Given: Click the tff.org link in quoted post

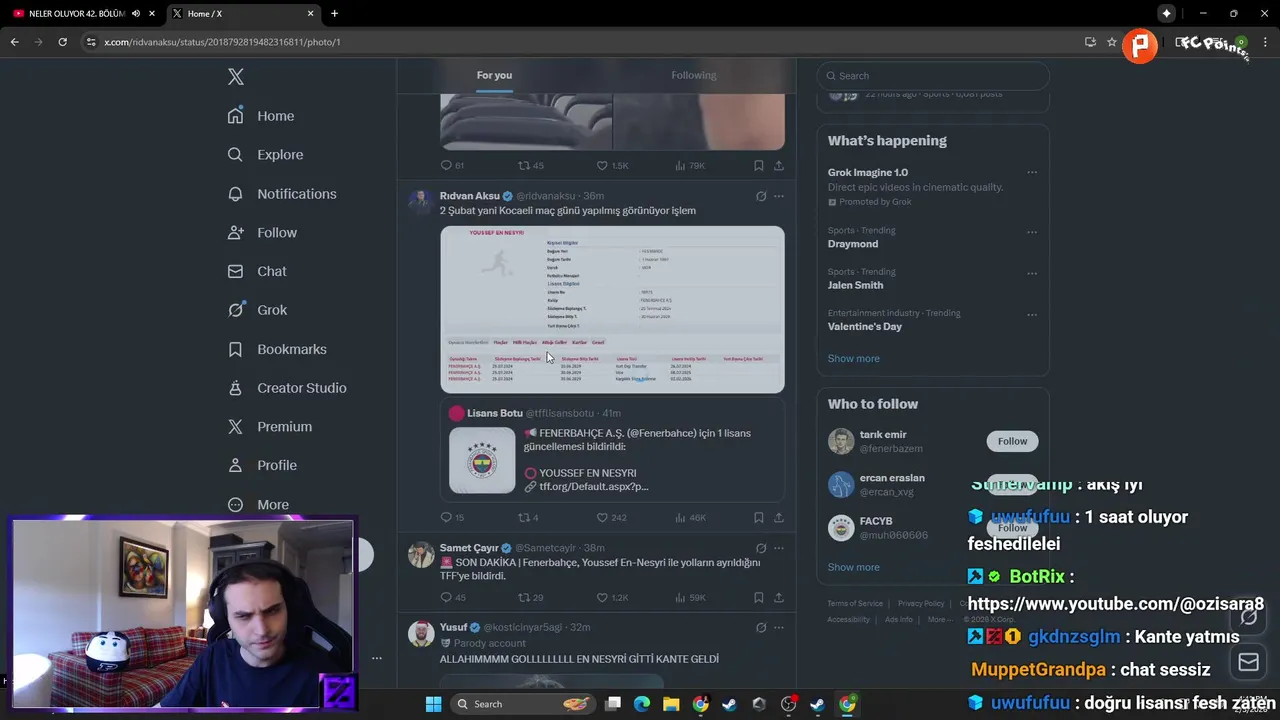Looking at the screenshot, I should [594, 487].
